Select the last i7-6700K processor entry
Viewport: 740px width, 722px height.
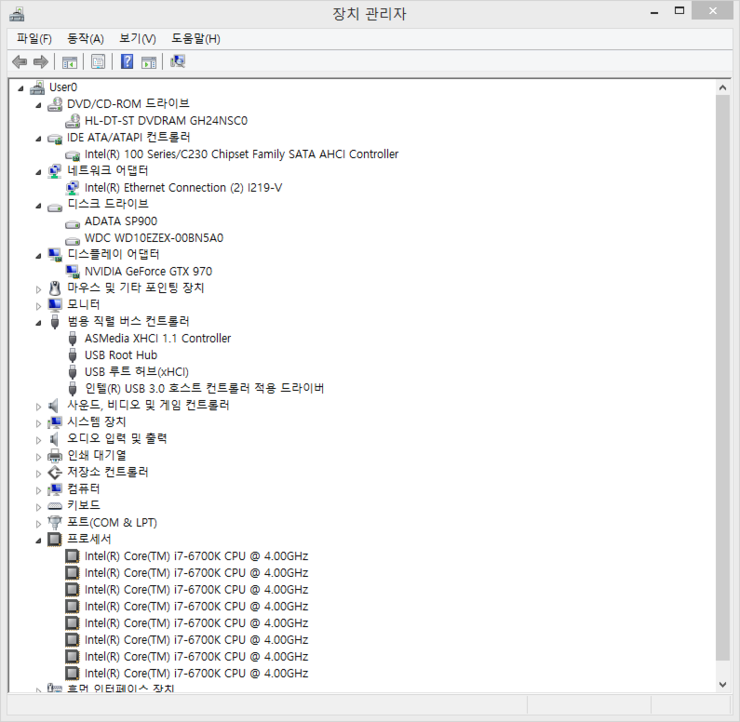(x=196, y=673)
